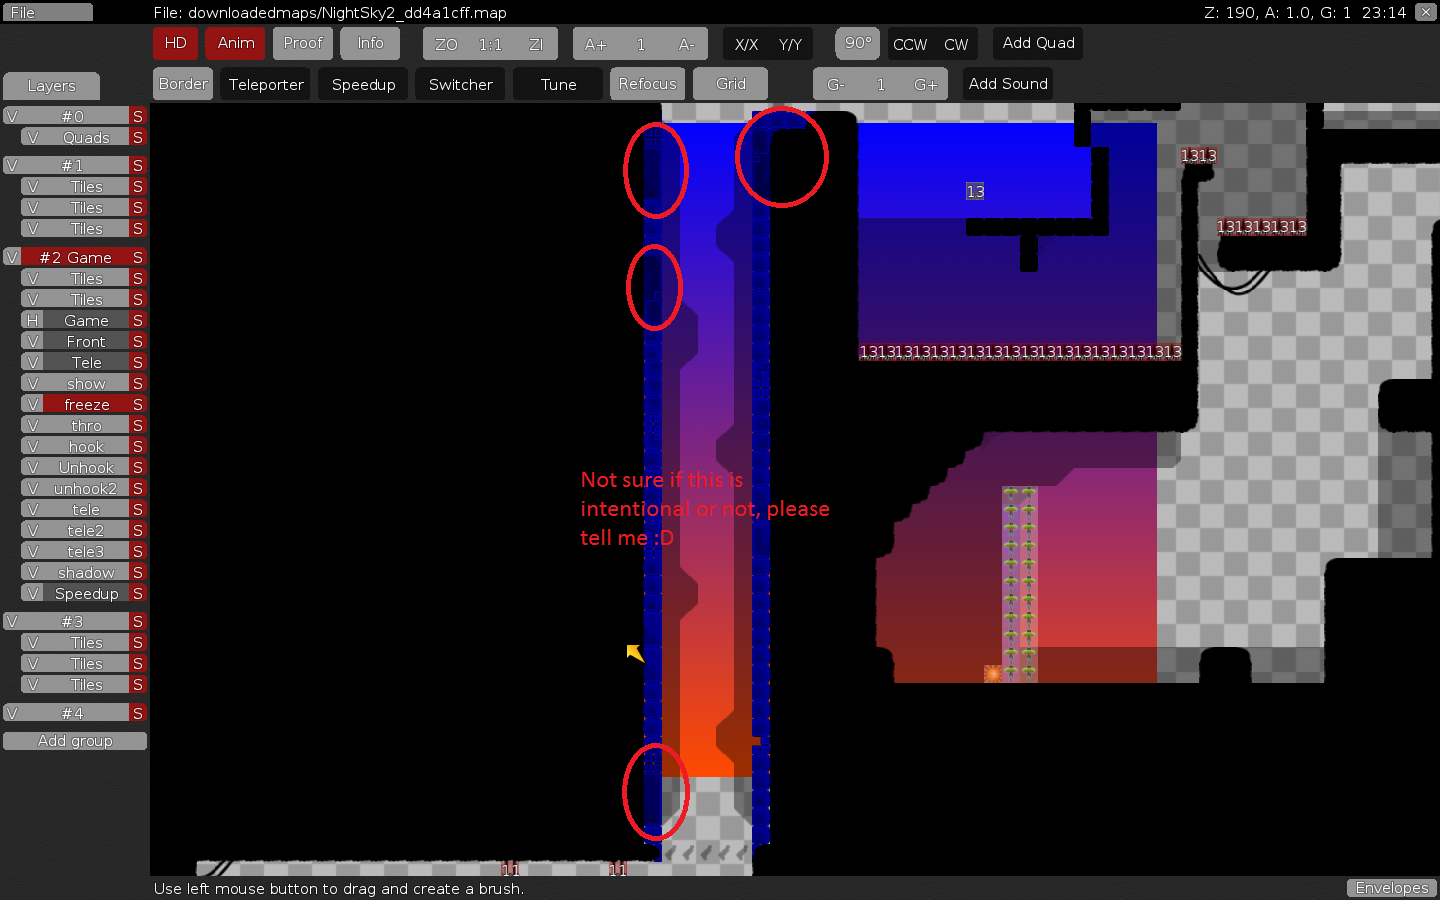Click the Add Quad button
Image resolution: width=1440 pixels, height=900 pixels.
(x=1038, y=43)
